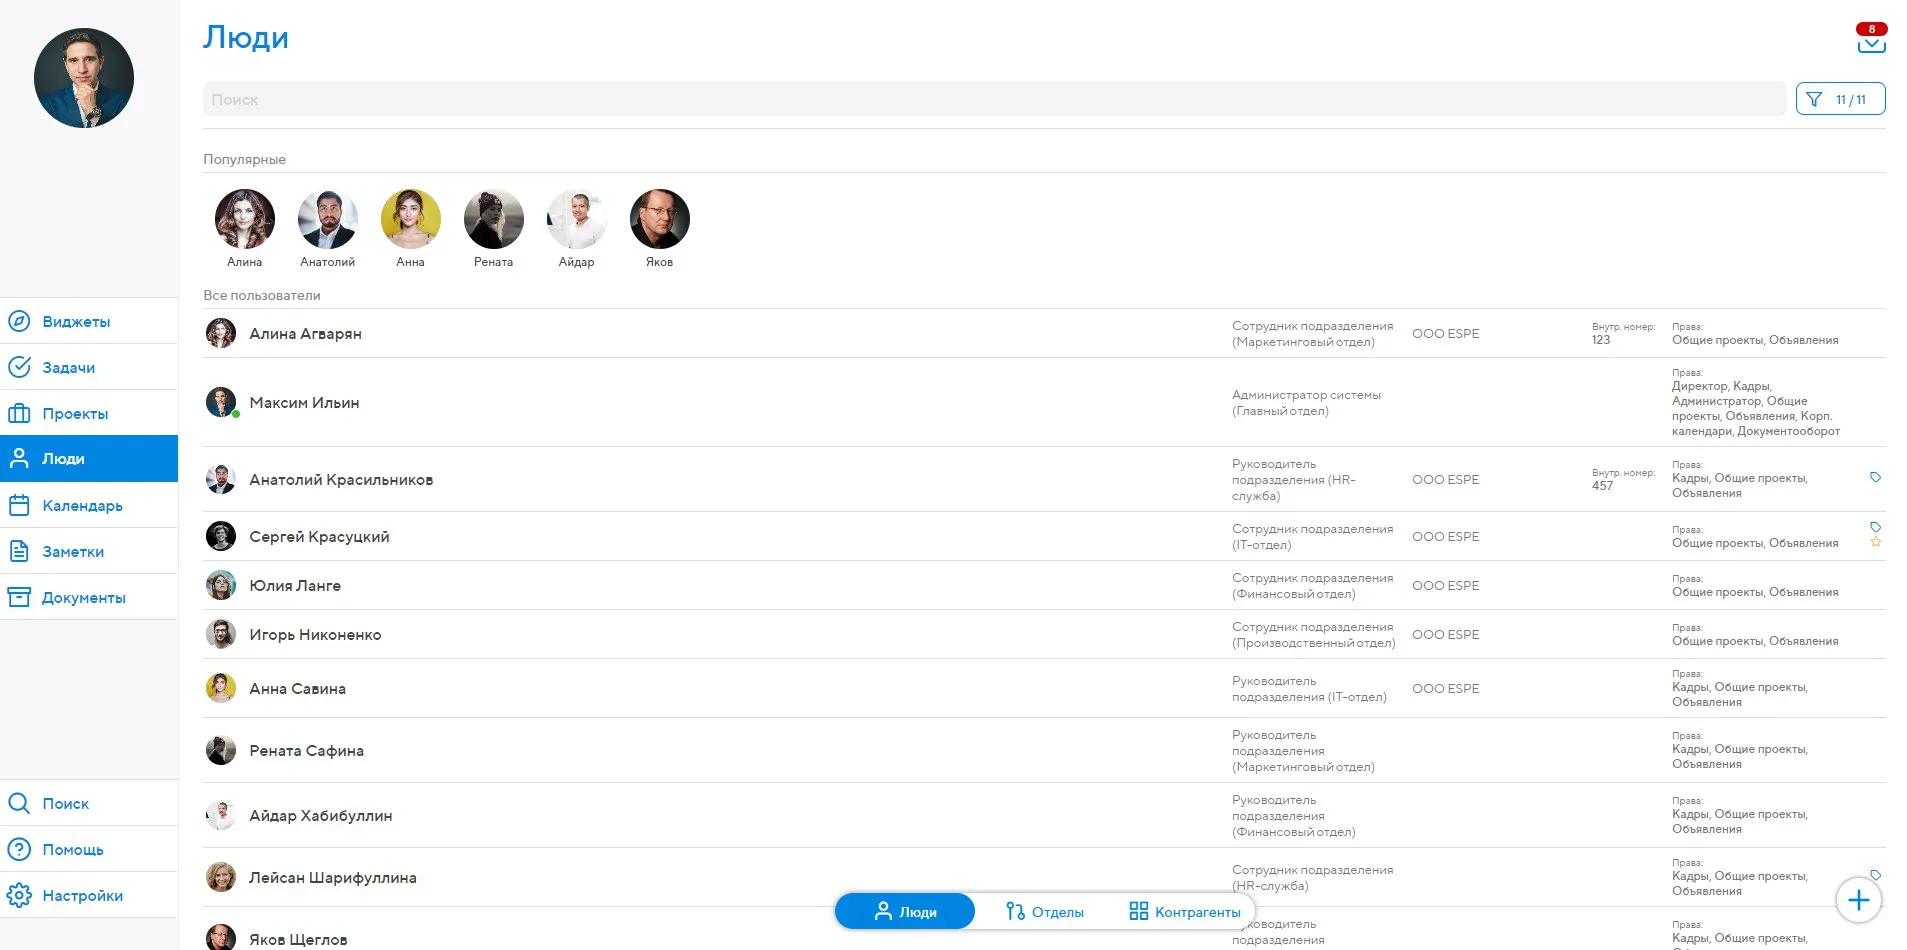
Task: Open Максим Ильин user entry
Action: 304,403
